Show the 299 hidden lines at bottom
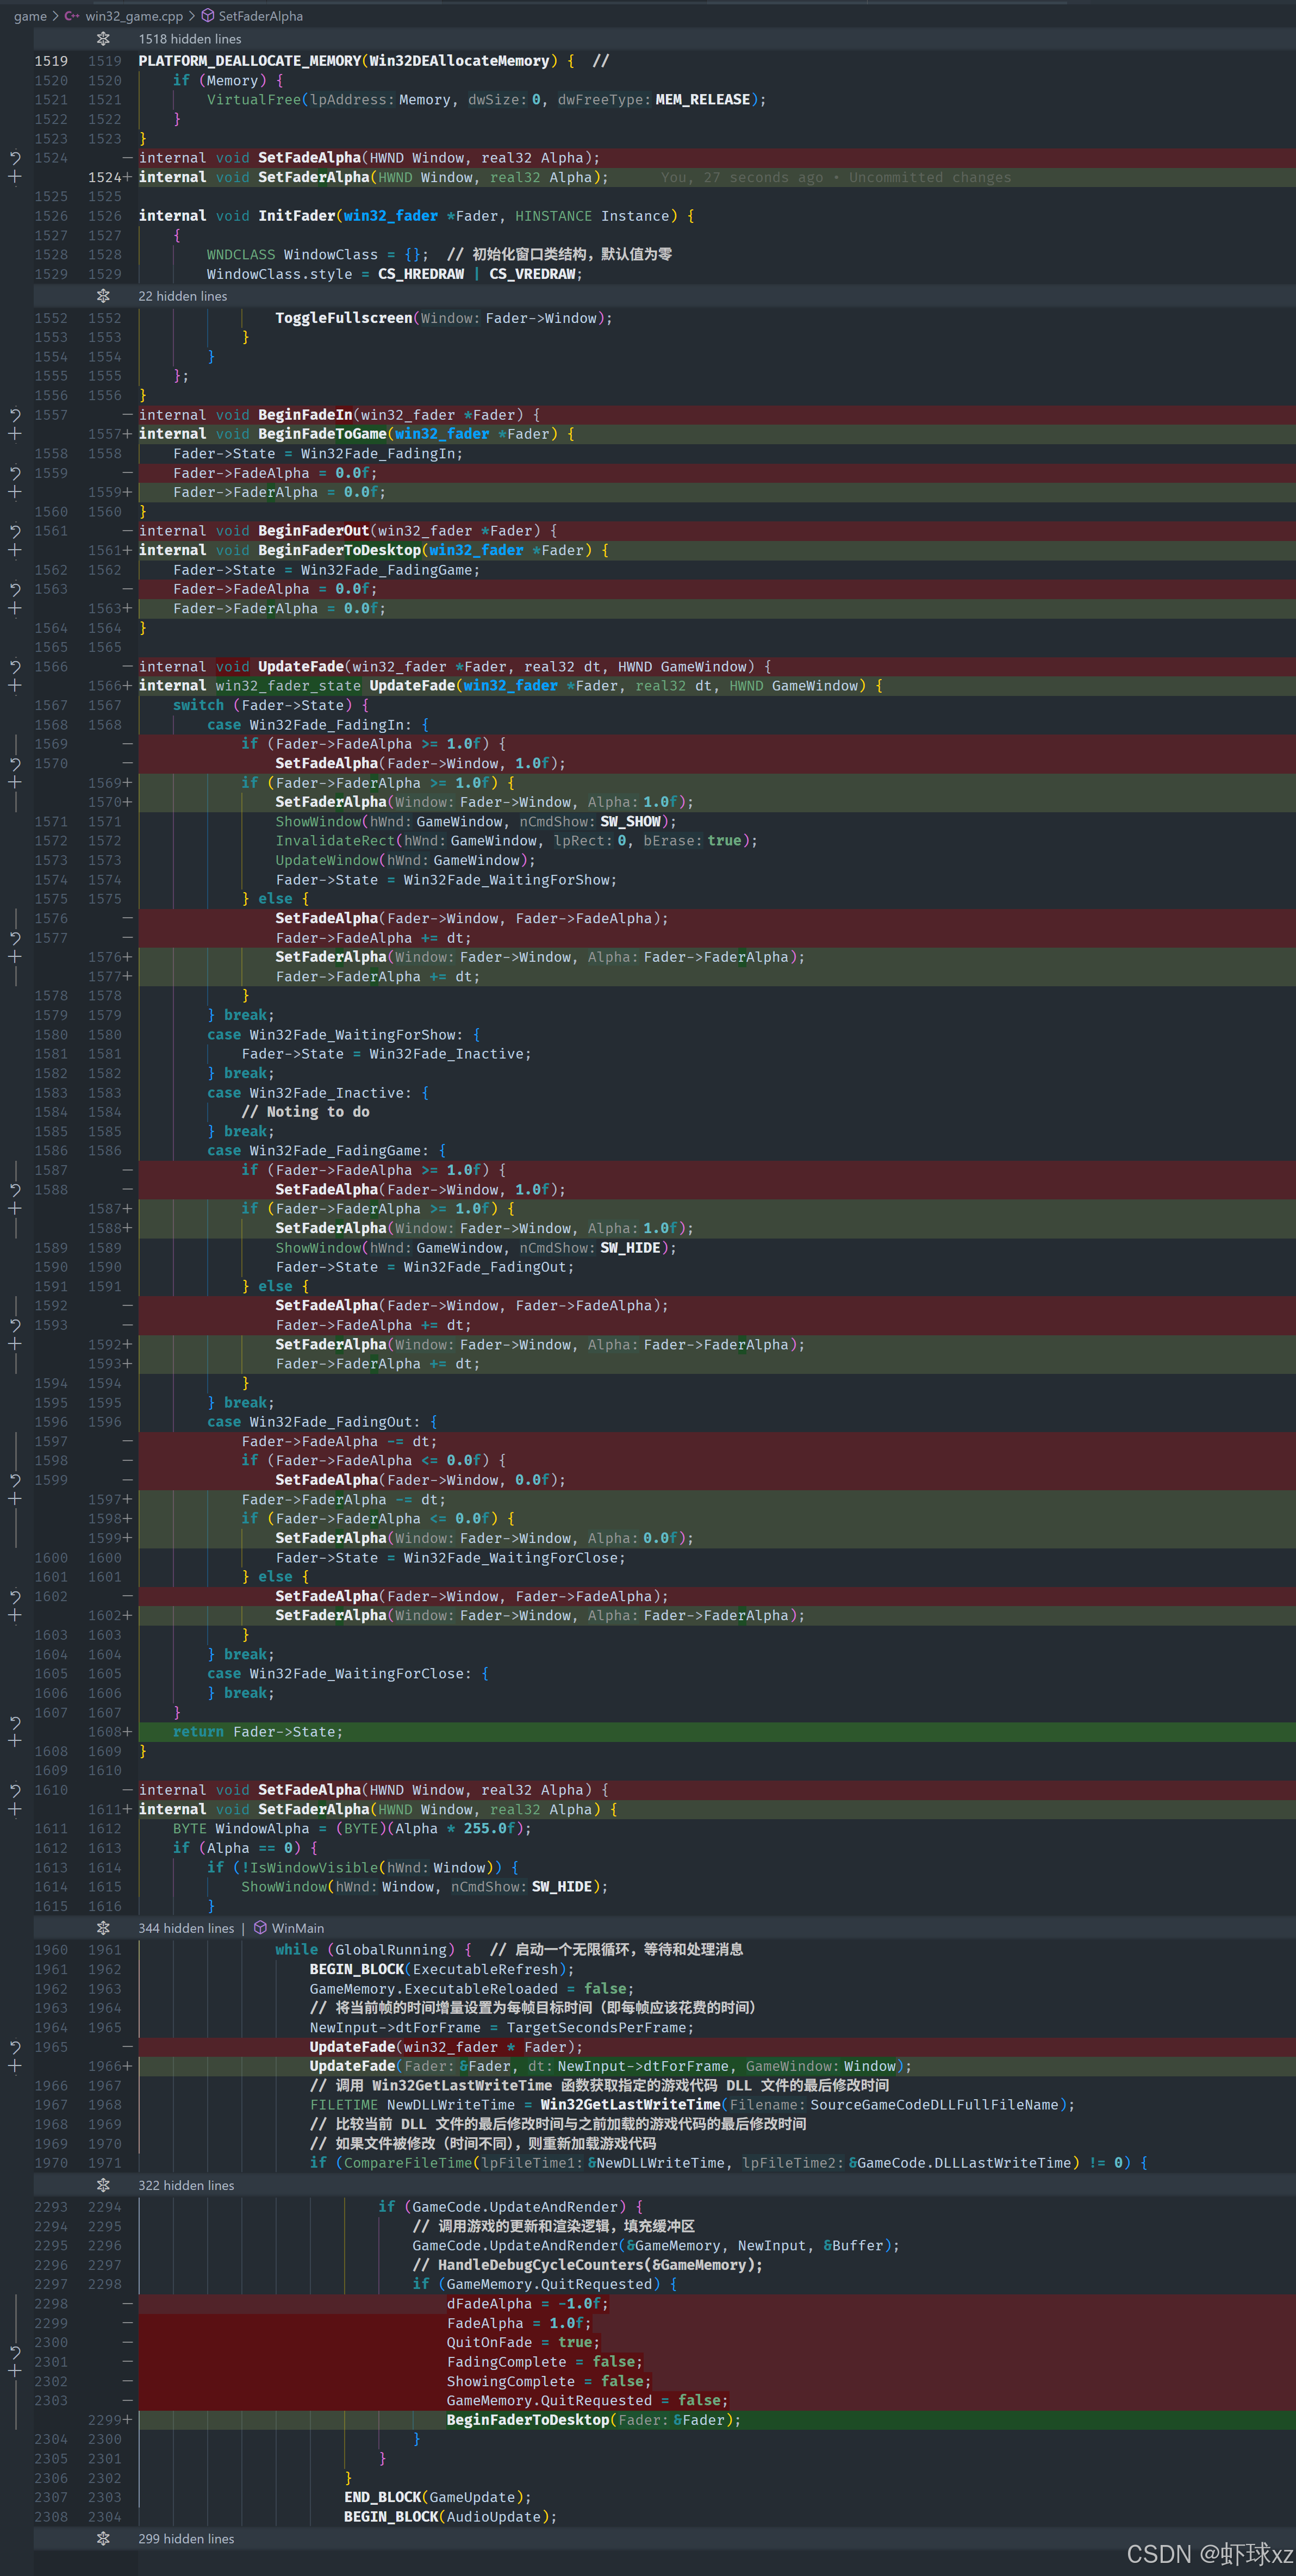This screenshot has width=1296, height=2576. pyautogui.click(x=103, y=2538)
